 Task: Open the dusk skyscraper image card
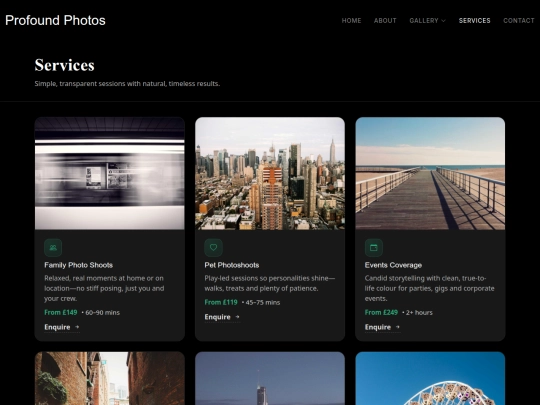(270, 378)
